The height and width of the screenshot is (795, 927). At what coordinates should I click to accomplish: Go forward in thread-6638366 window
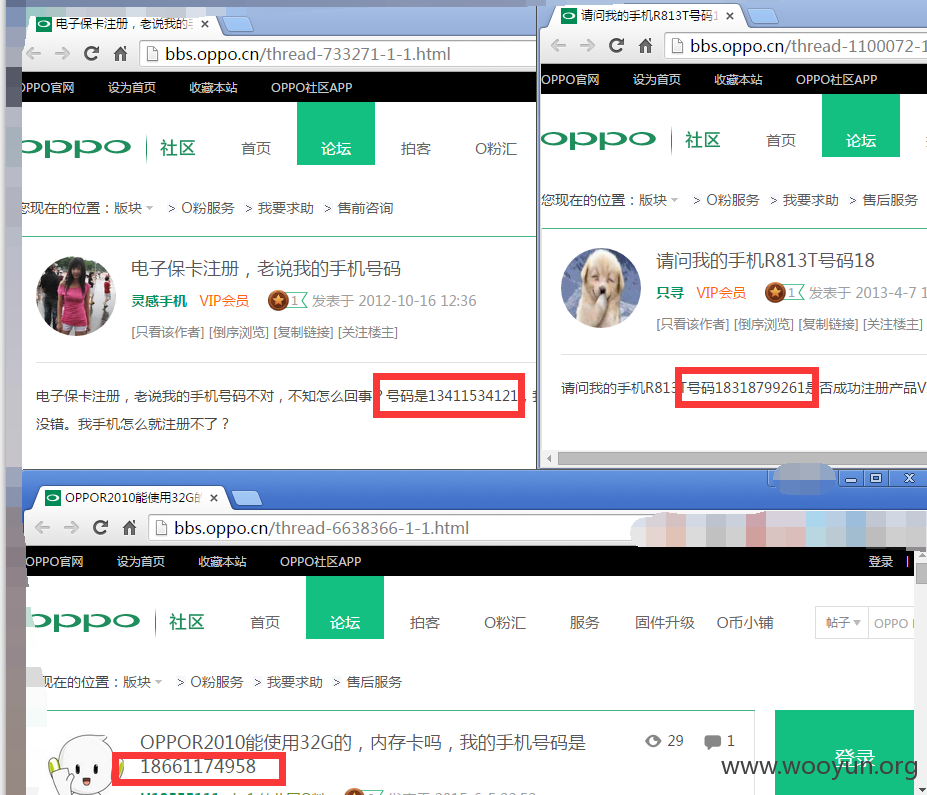pyautogui.click(x=71, y=527)
